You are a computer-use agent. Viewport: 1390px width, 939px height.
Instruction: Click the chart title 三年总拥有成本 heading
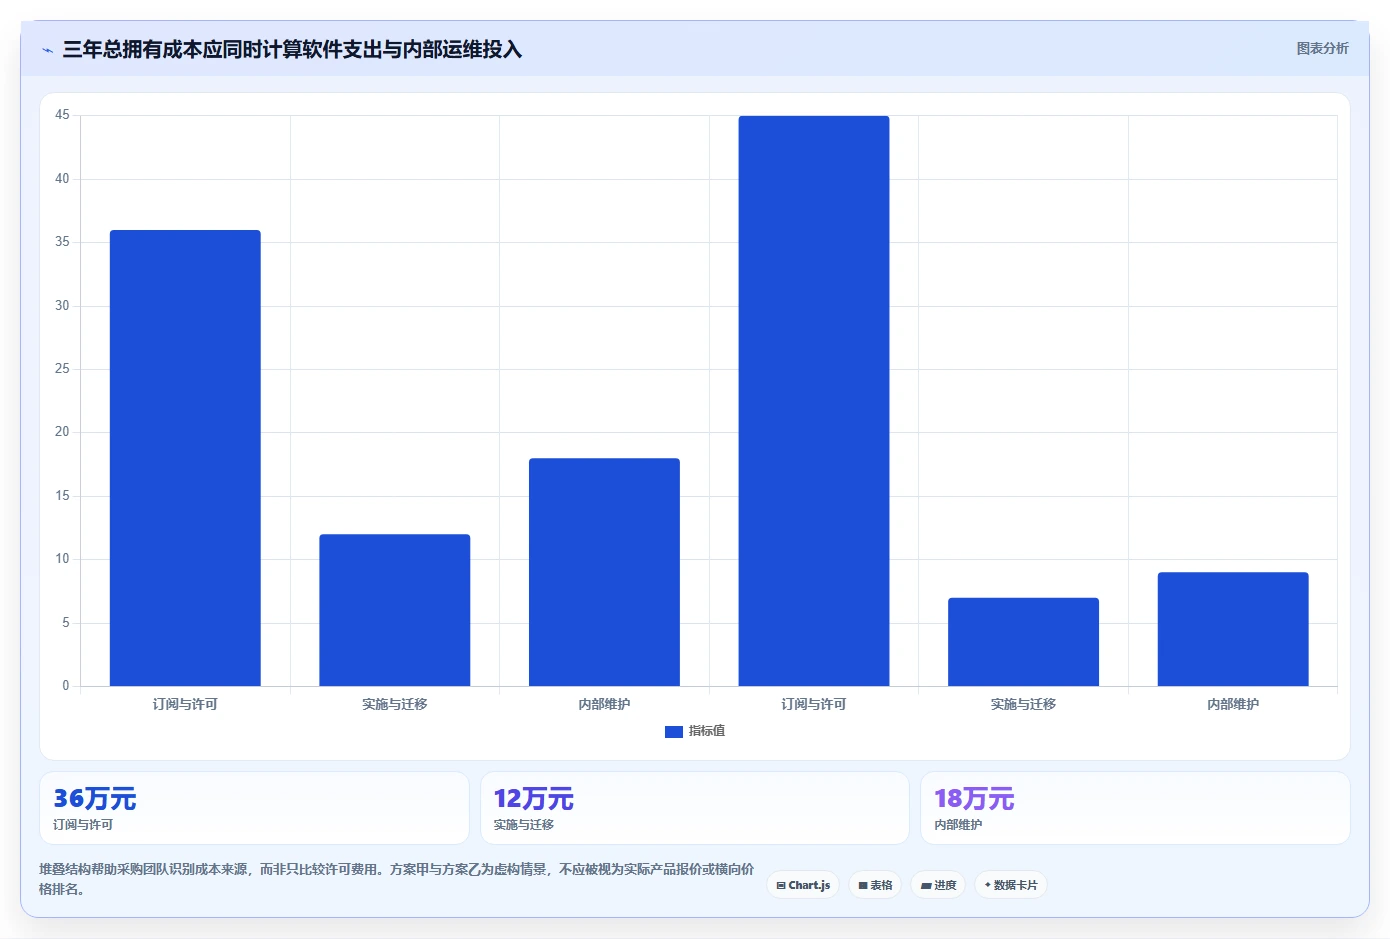292,50
